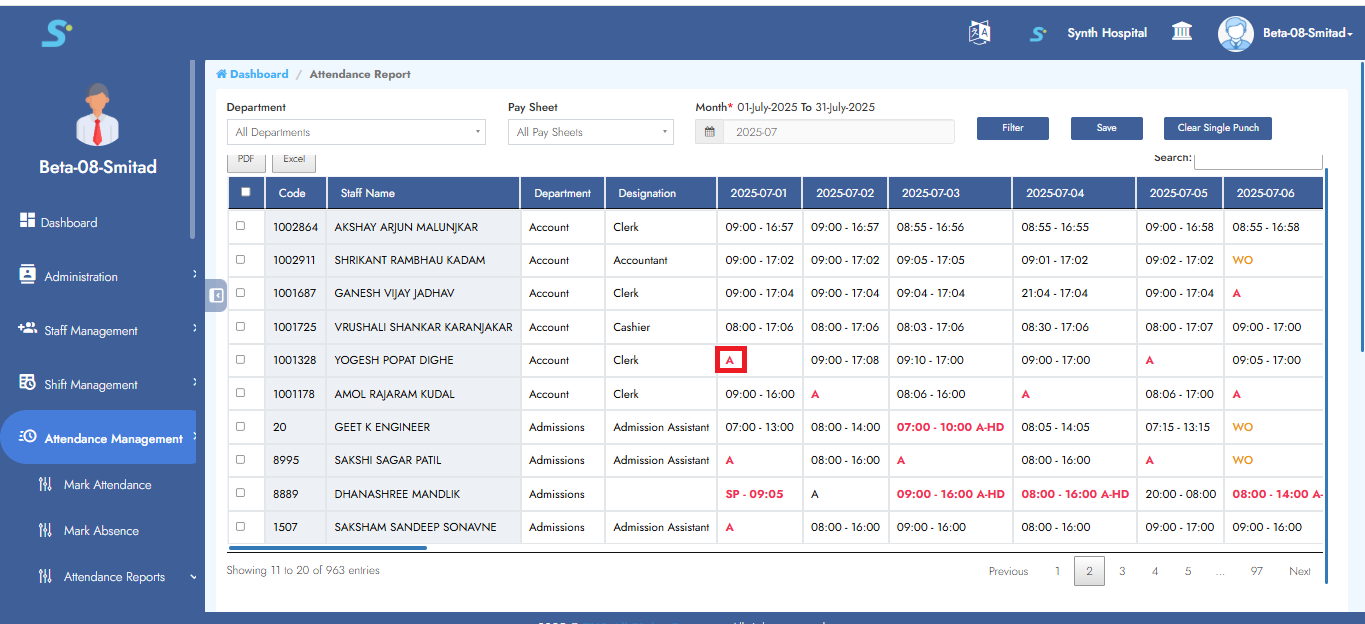Click the calendar icon beside month field
The width and height of the screenshot is (1365, 624).
pos(709,132)
